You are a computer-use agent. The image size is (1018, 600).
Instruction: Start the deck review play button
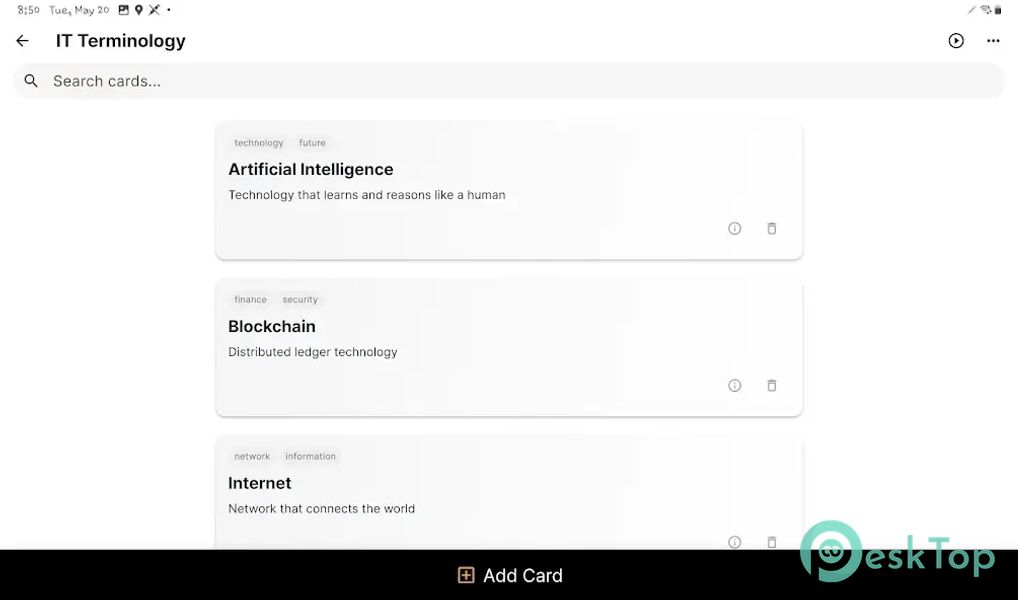click(956, 41)
